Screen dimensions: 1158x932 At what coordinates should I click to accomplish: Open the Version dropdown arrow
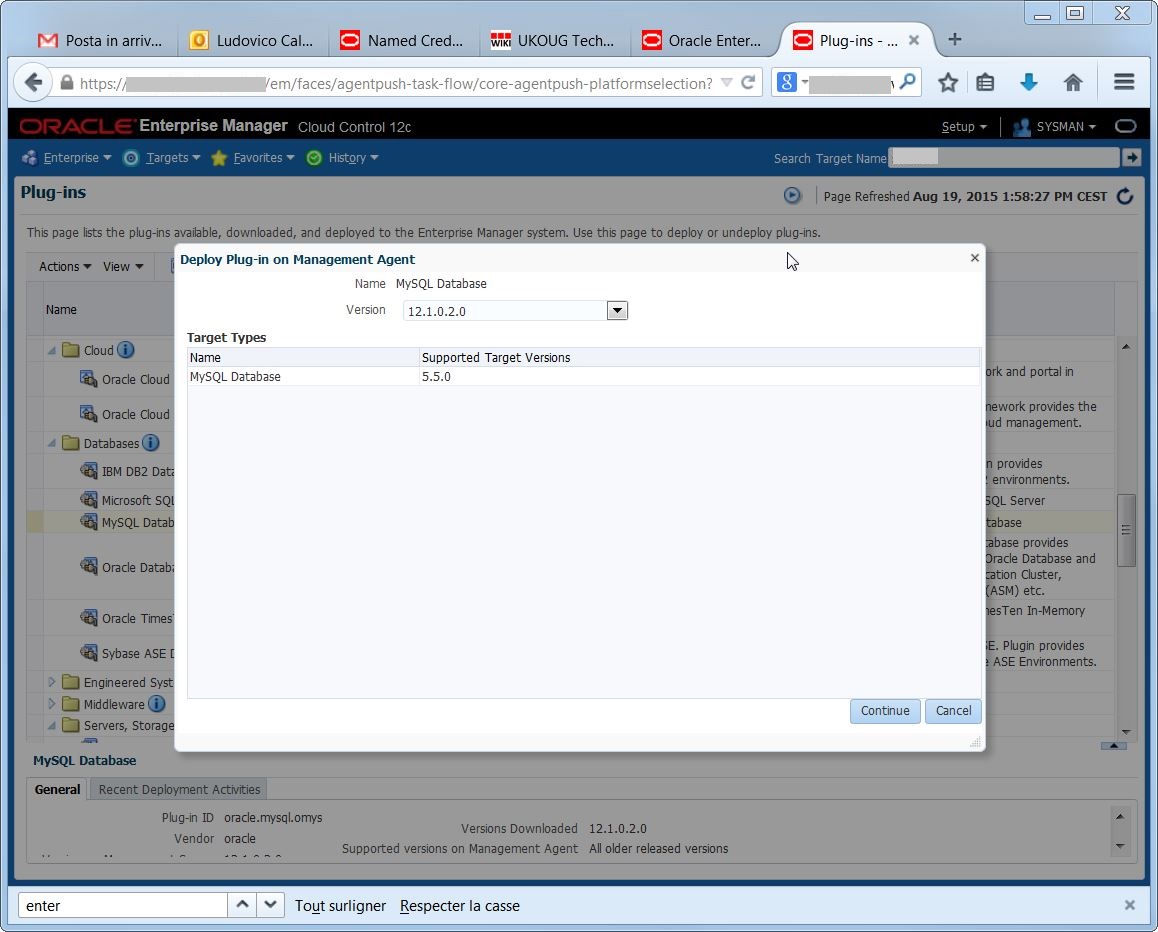[x=617, y=311]
